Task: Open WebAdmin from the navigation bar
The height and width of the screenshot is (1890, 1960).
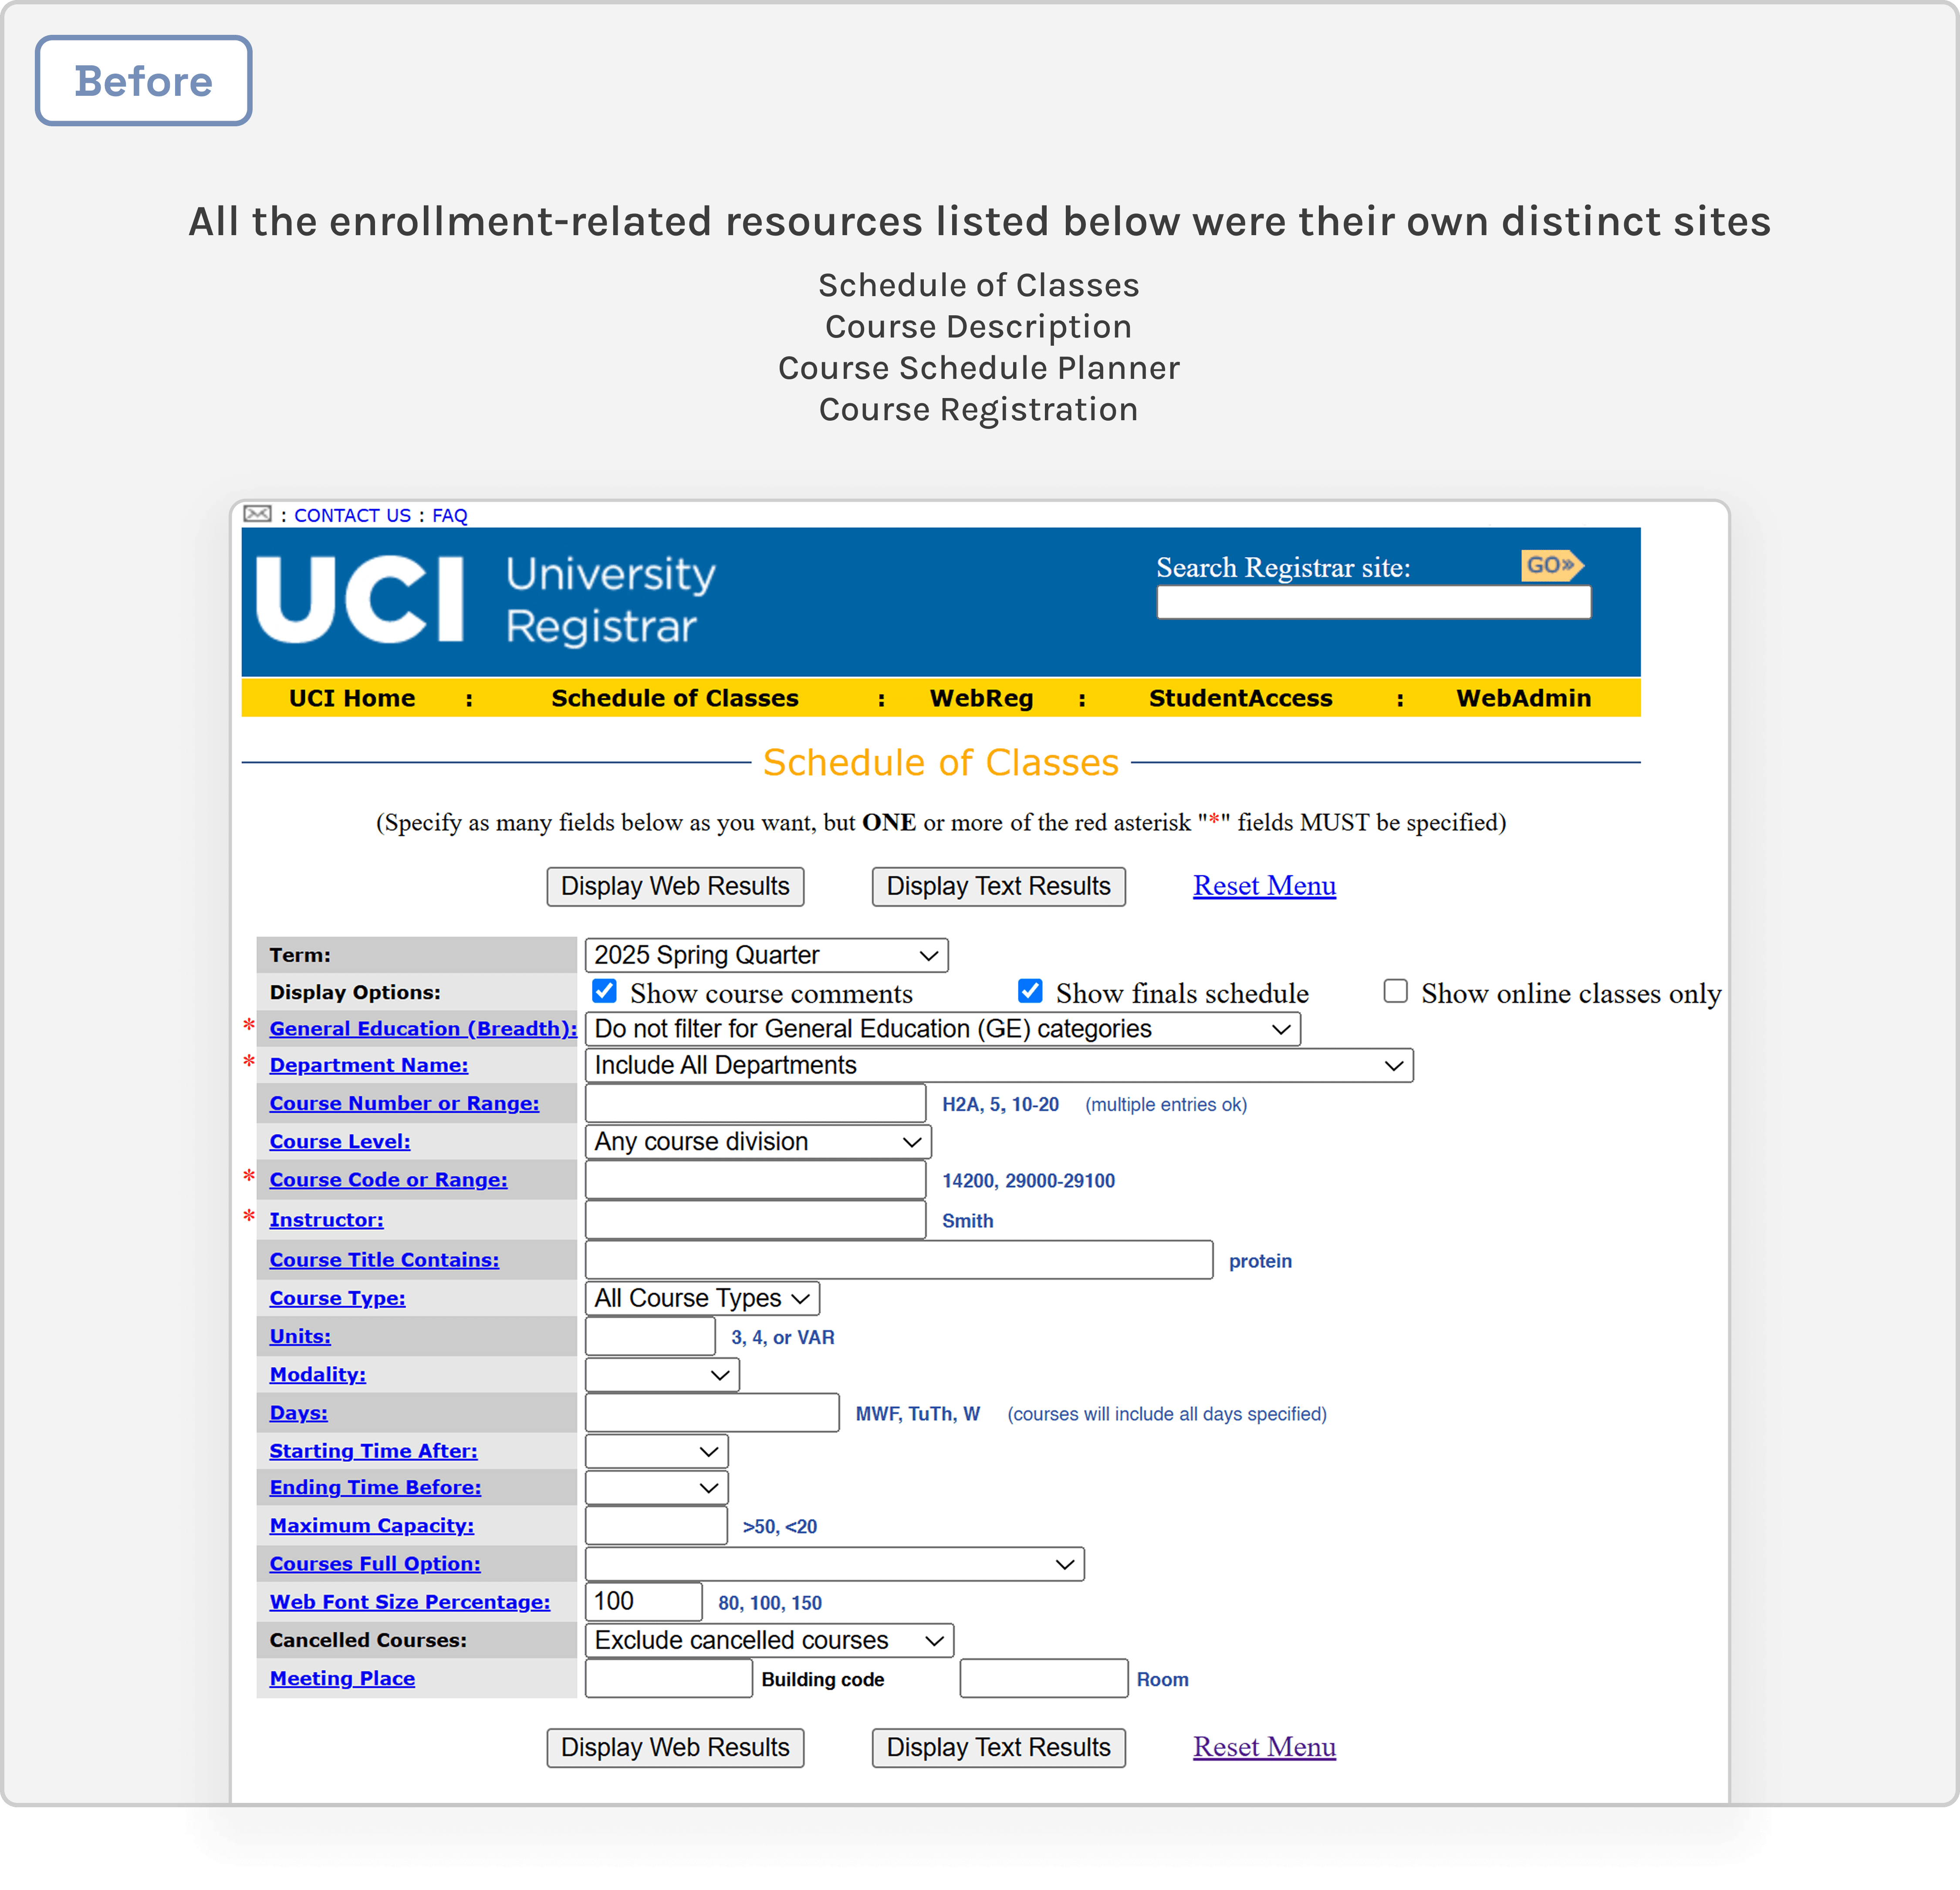Action: (1523, 698)
